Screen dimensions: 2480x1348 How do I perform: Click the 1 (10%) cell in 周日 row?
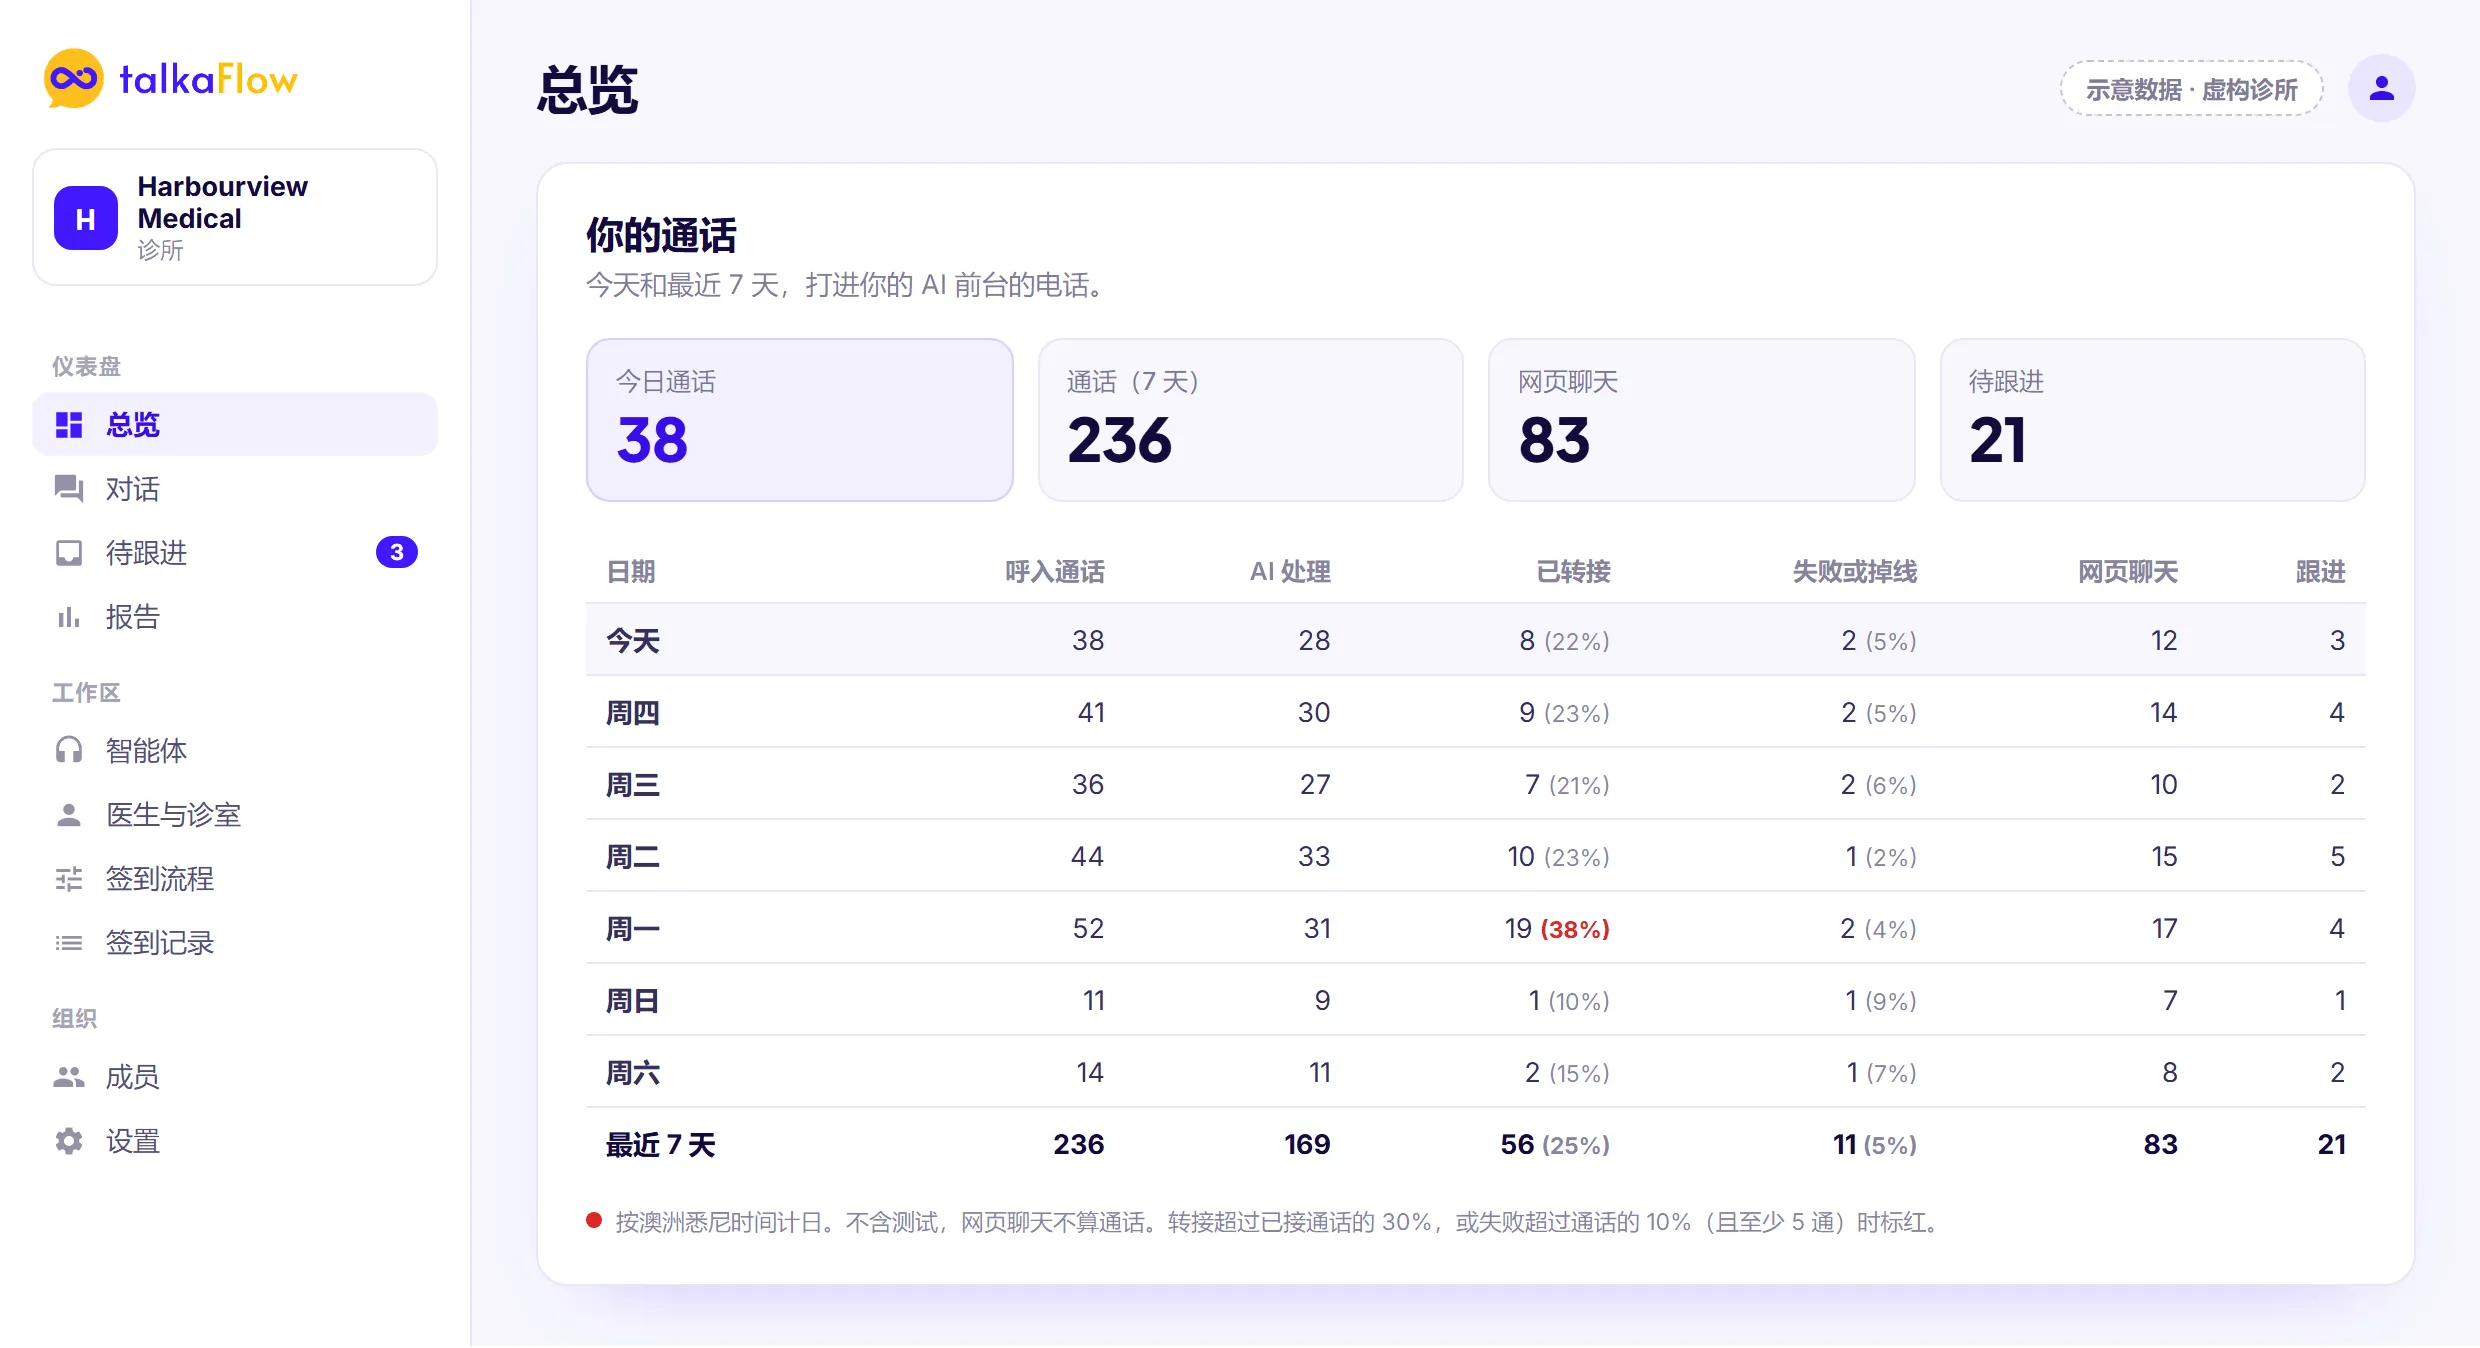(x=1569, y=1000)
